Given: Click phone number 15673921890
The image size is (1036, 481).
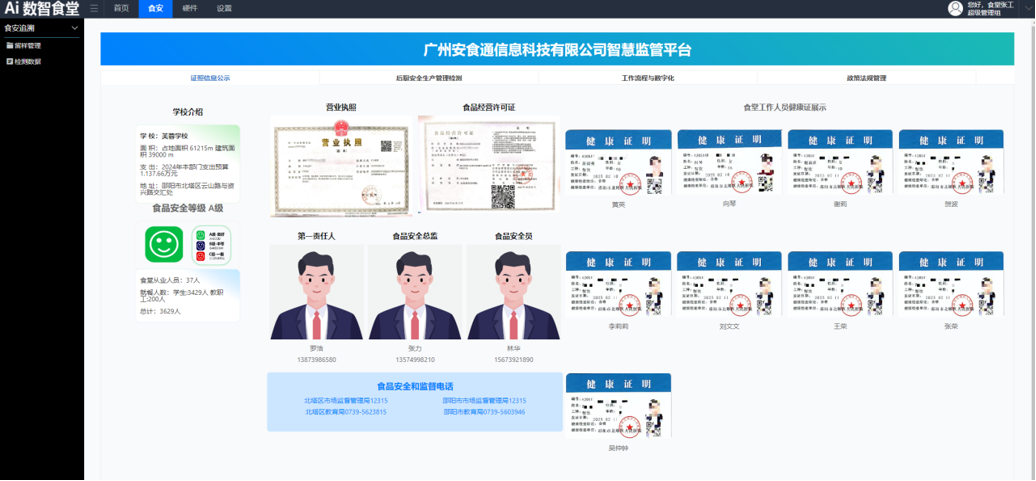Looking at the screenshot, I should [x=513, y=360].
